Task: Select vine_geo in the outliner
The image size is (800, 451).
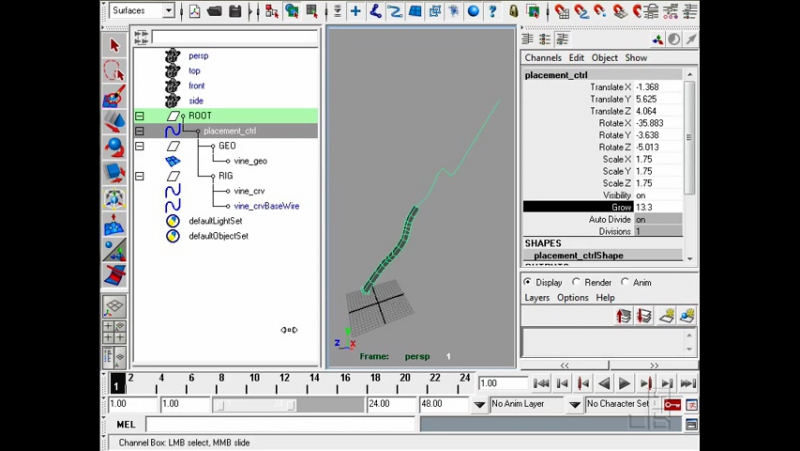Action: [250, 161]
